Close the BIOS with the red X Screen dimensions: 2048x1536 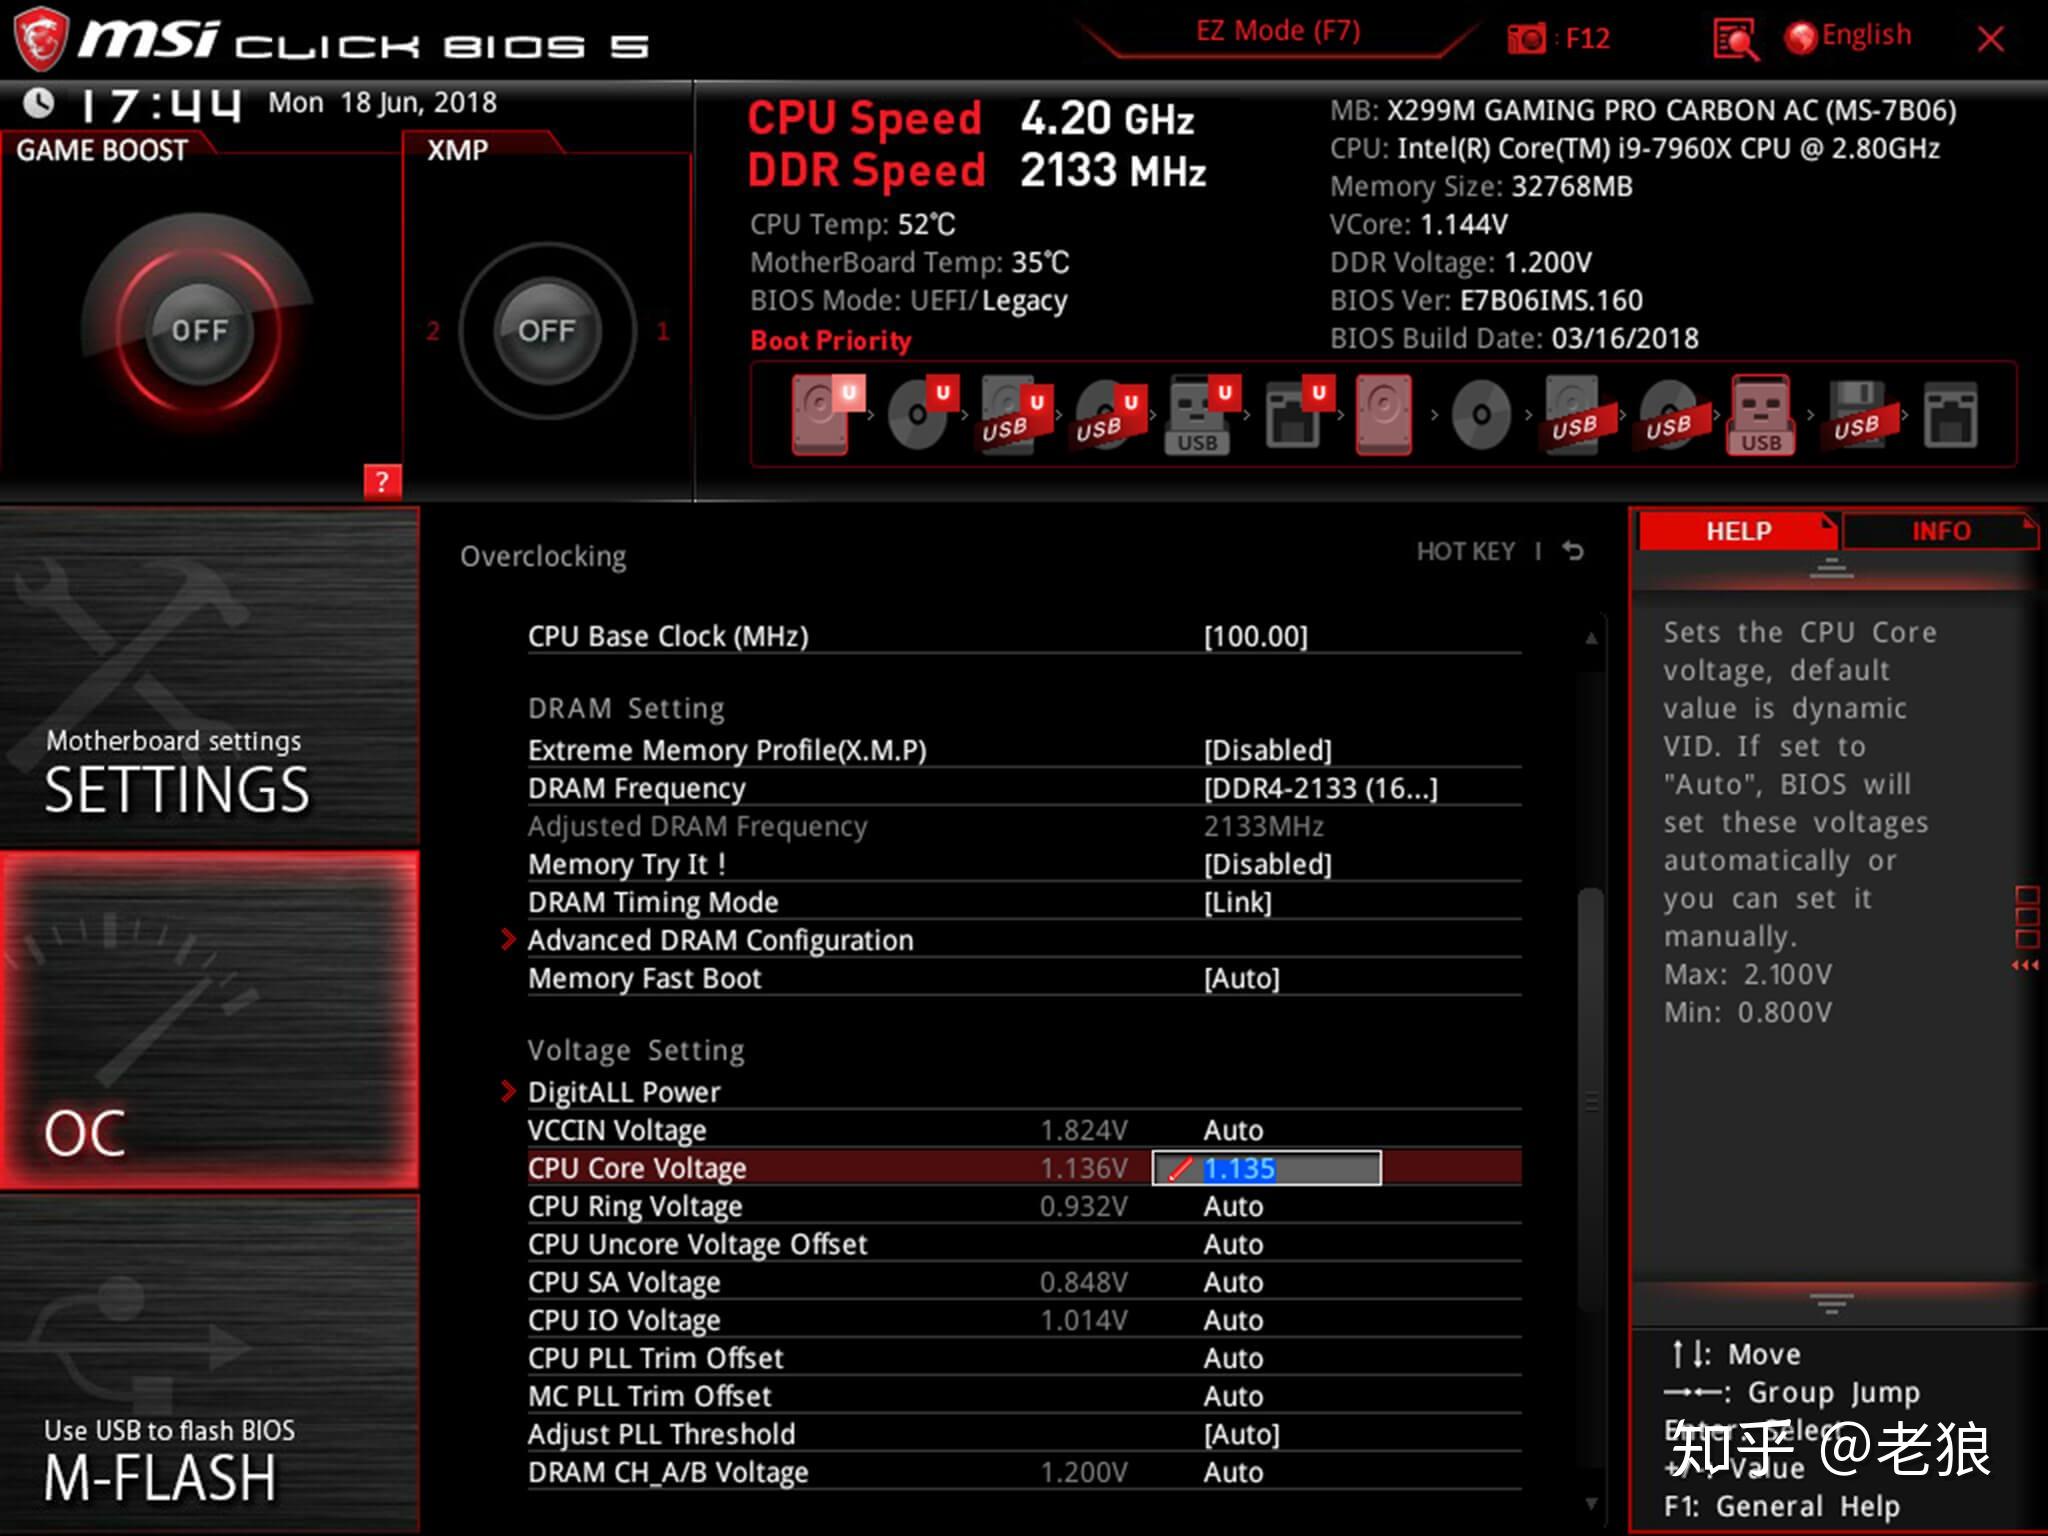(x=1990, y=39)
